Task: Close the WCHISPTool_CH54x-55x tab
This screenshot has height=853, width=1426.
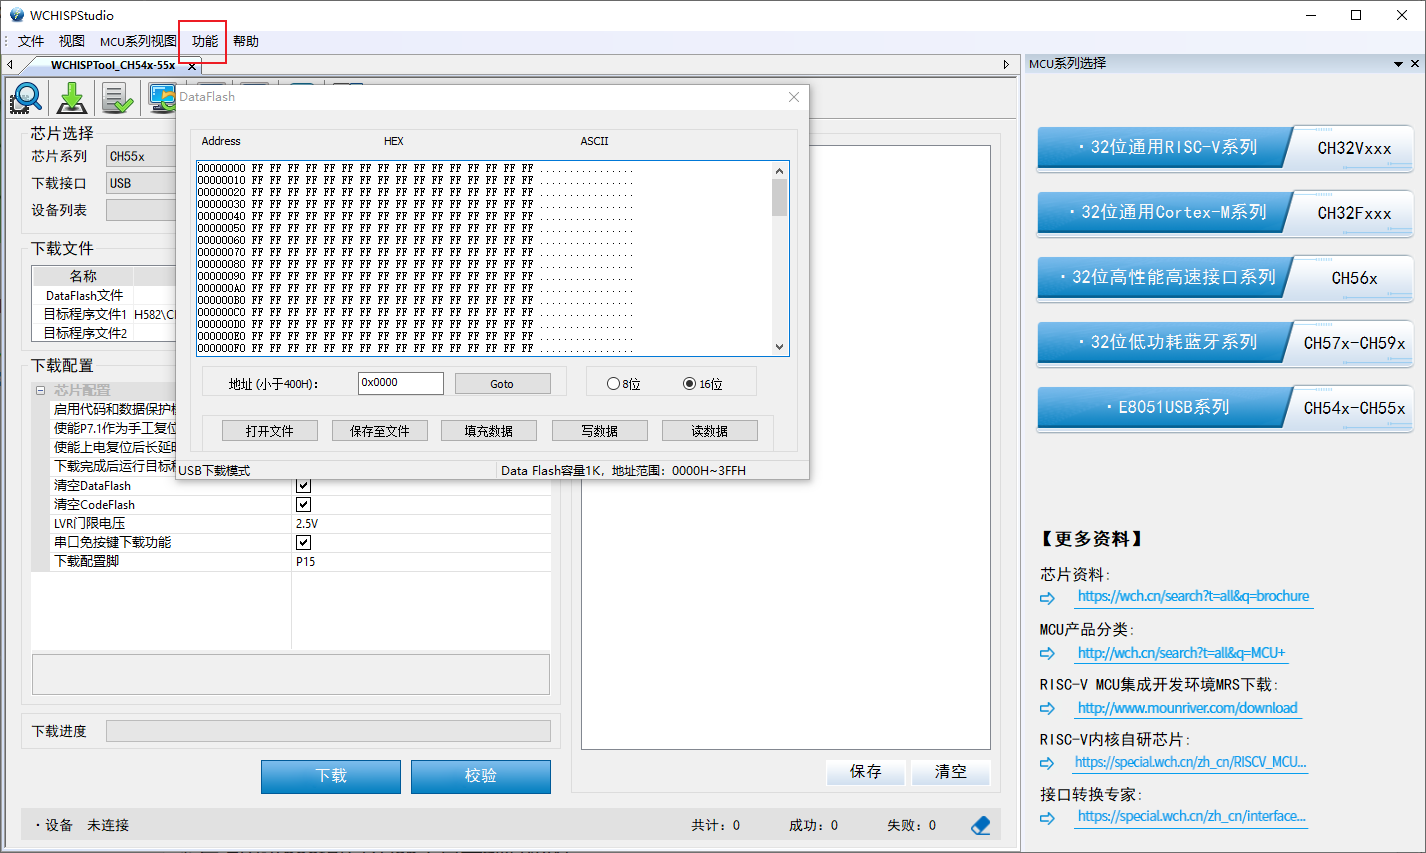Action: pyautogui.click(x=192, y=66)
